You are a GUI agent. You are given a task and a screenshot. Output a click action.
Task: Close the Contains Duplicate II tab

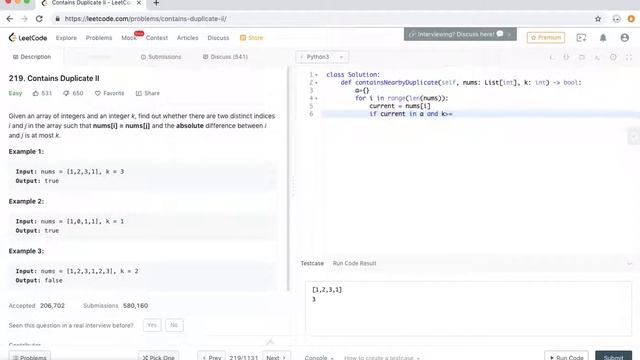pyautogui.click(x=139, y=3)
